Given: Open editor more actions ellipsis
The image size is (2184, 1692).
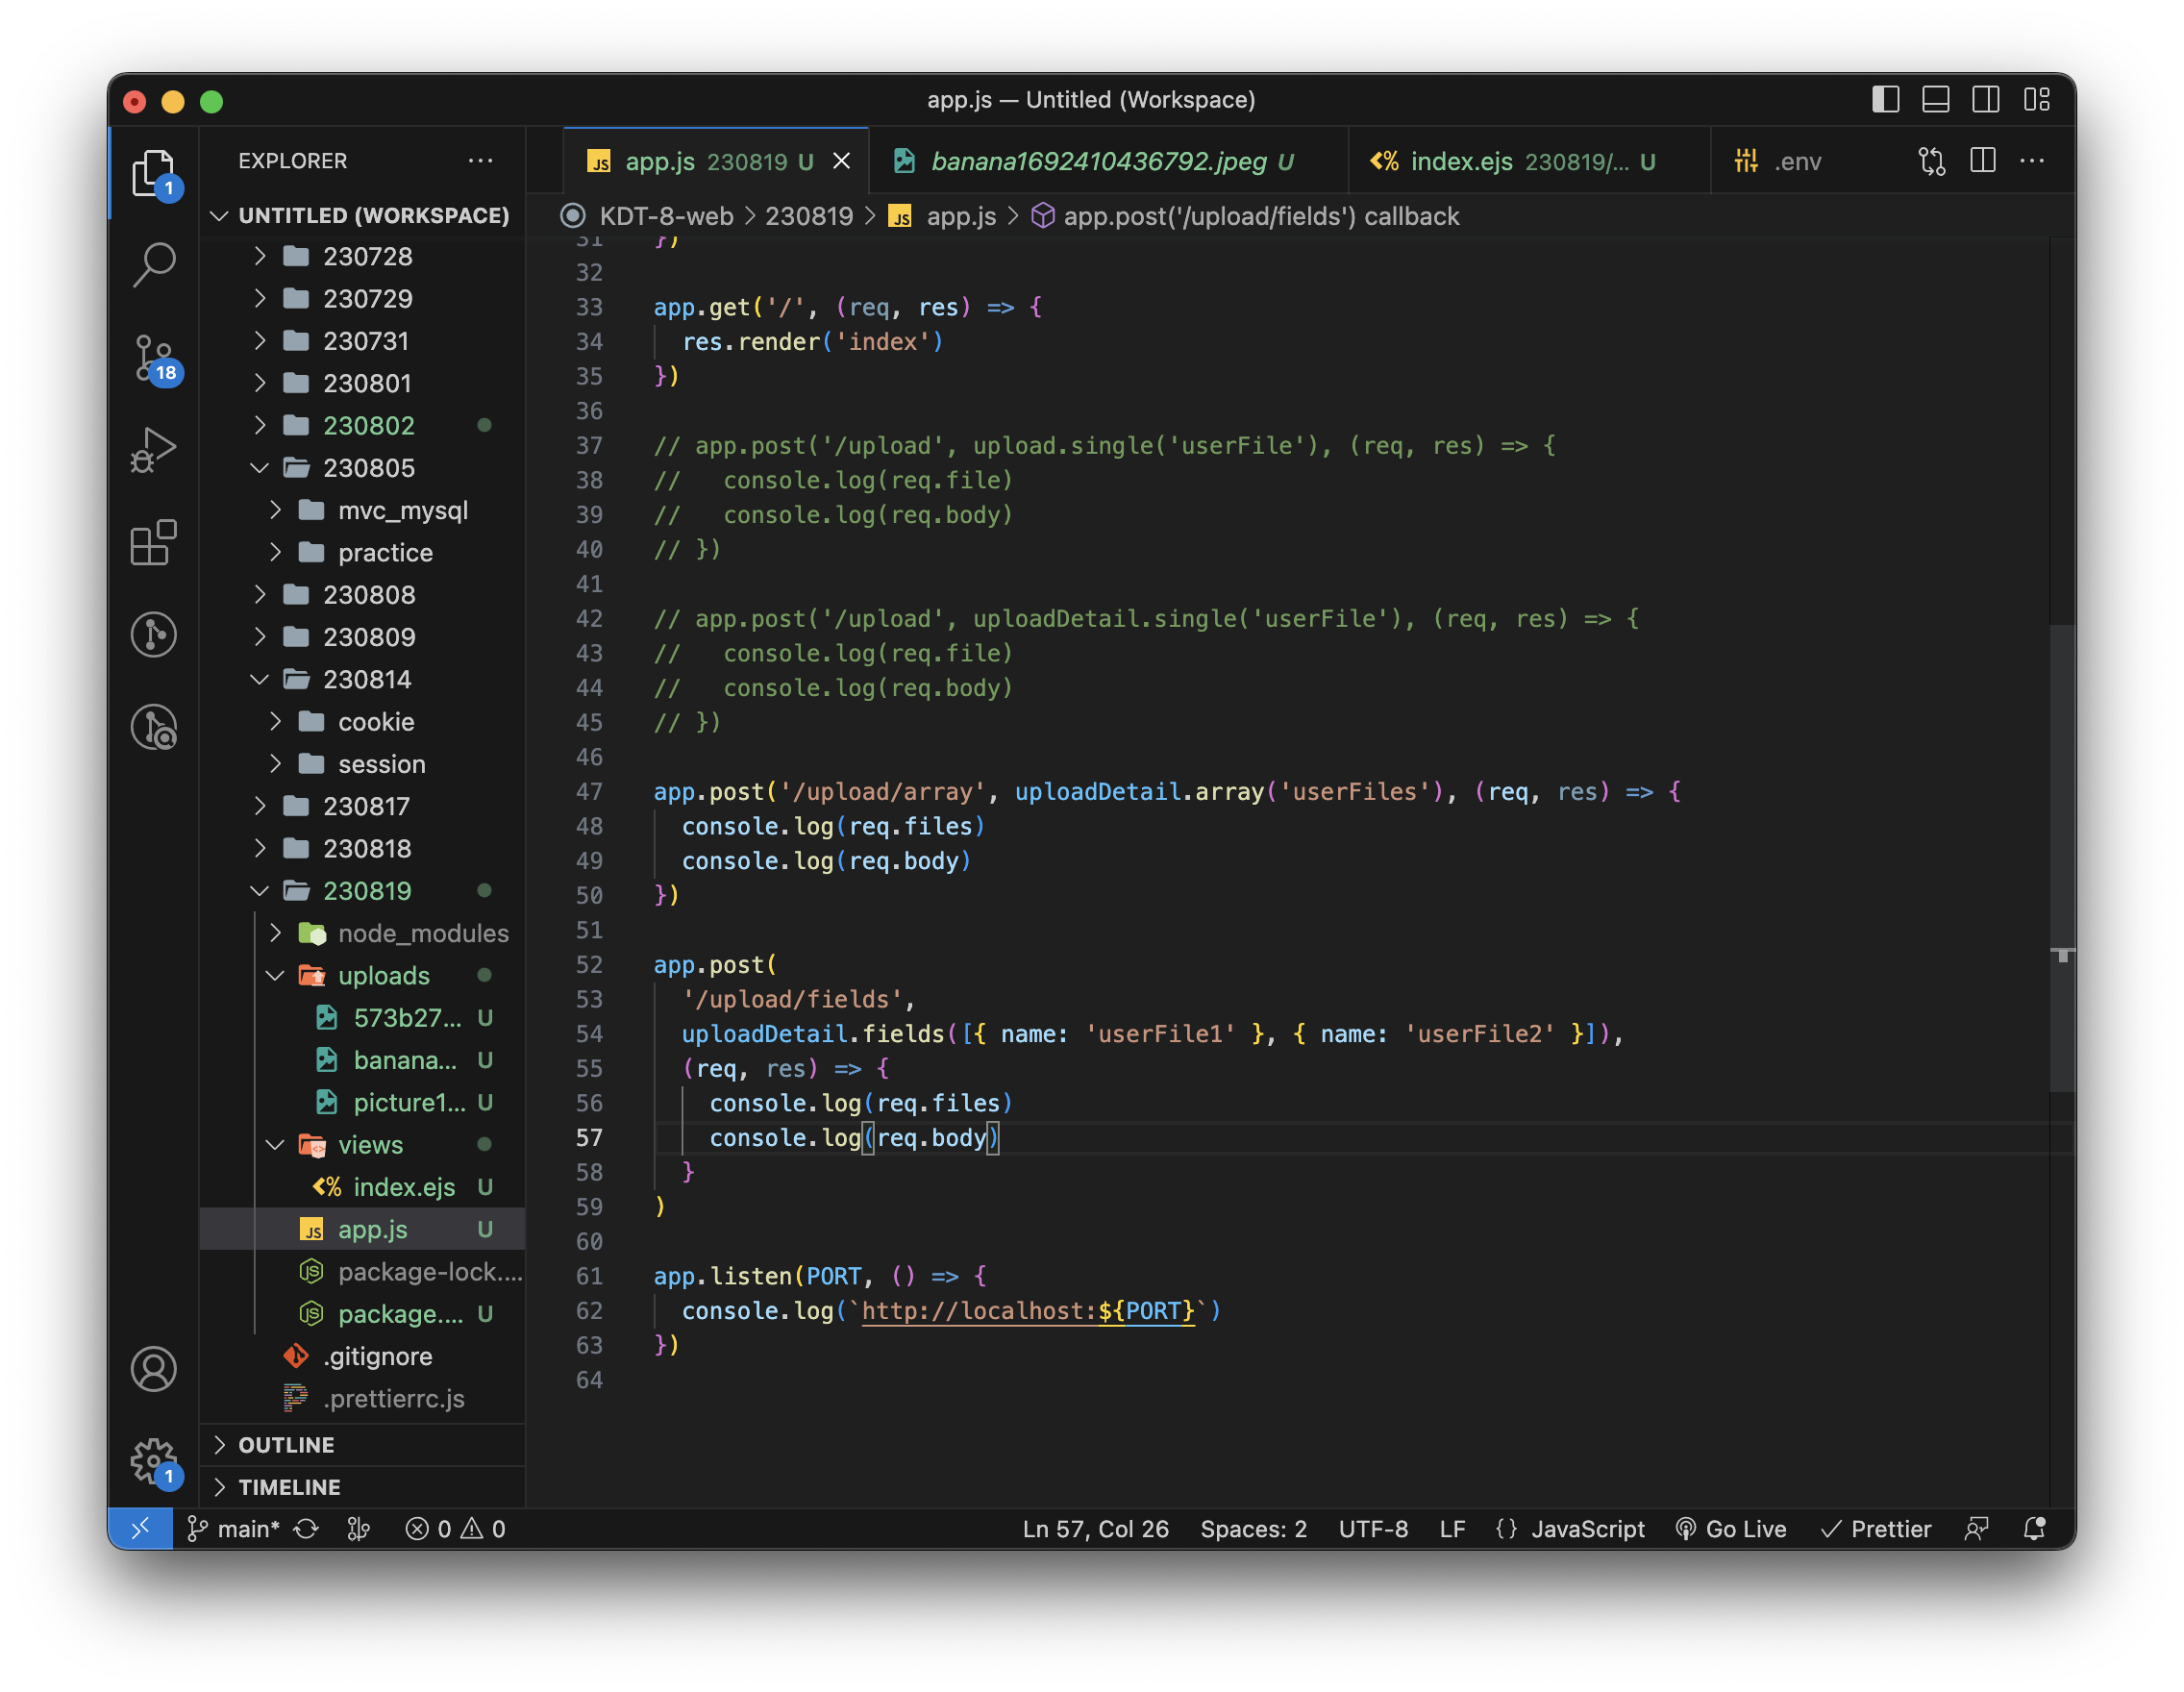Looking at the screenshot, I should pos(2032,161).
